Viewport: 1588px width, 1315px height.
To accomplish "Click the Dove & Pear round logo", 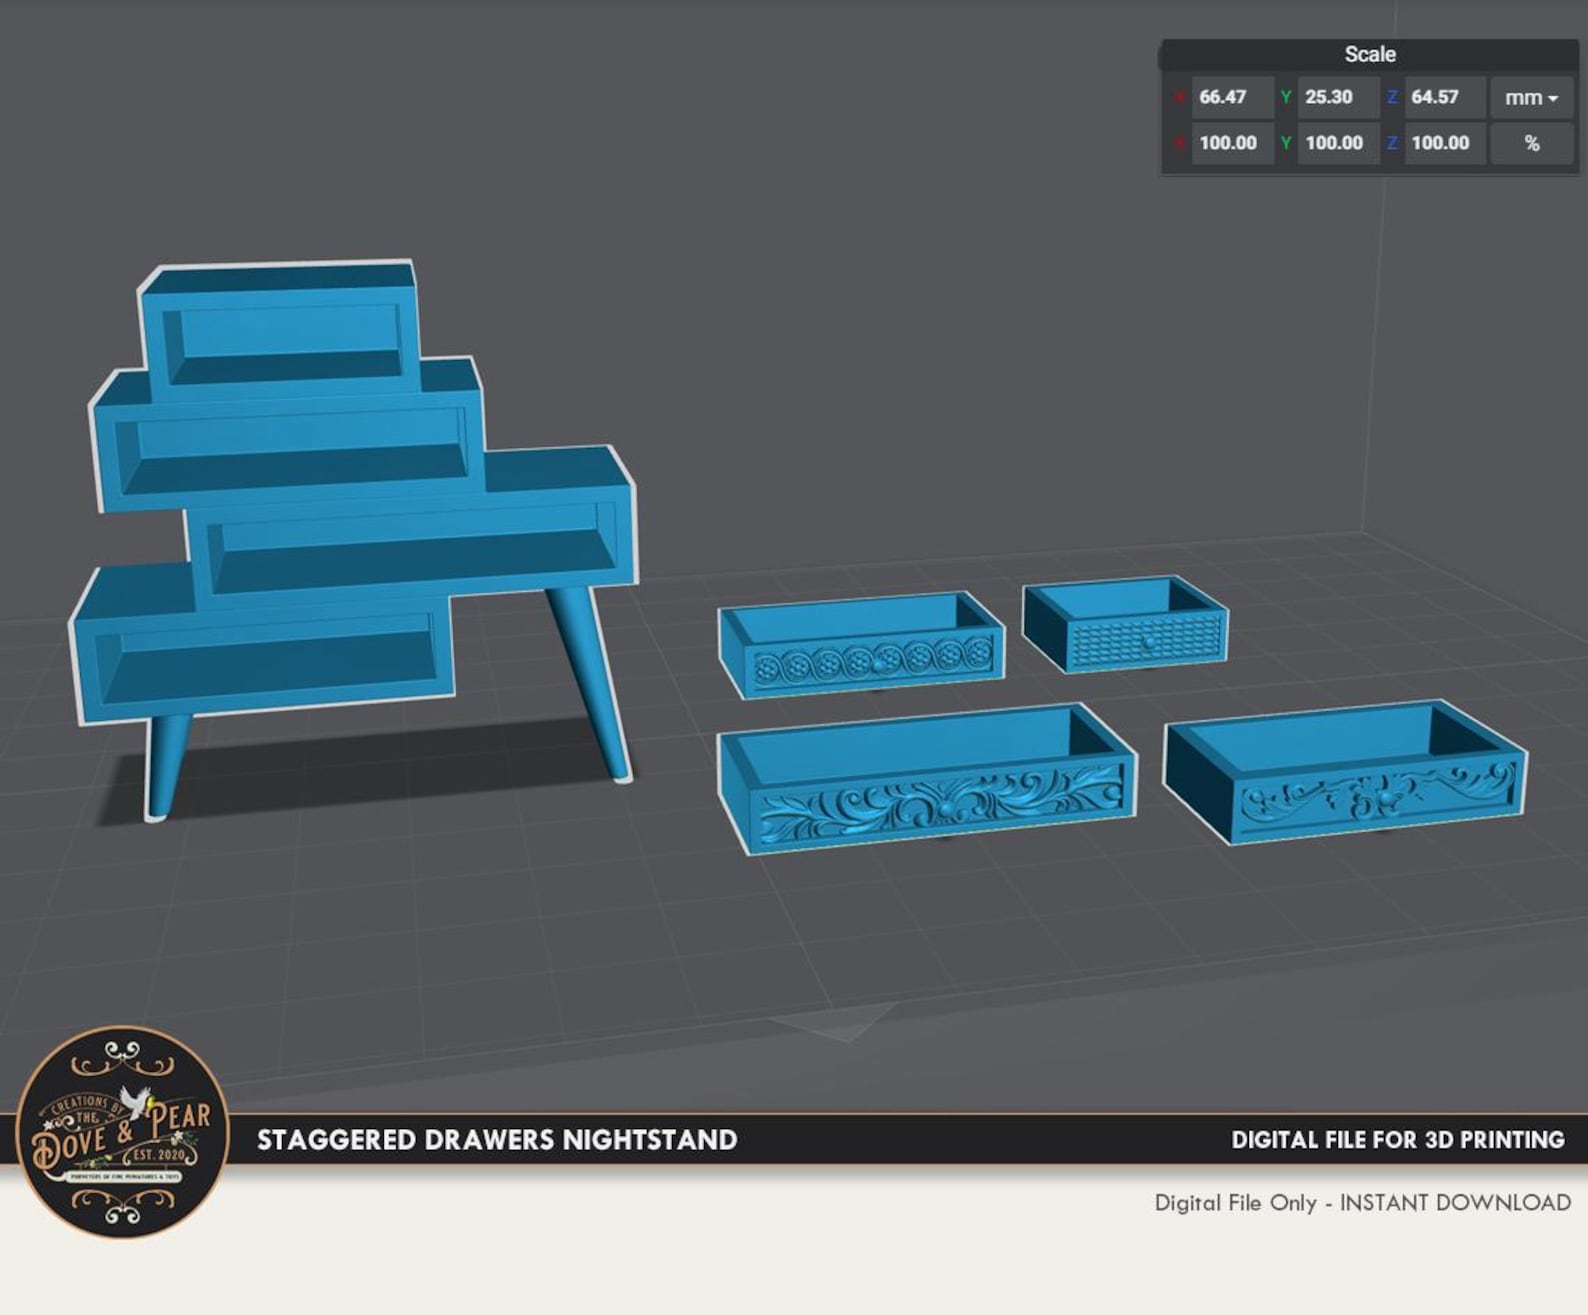I will [x=122, y=1131].
